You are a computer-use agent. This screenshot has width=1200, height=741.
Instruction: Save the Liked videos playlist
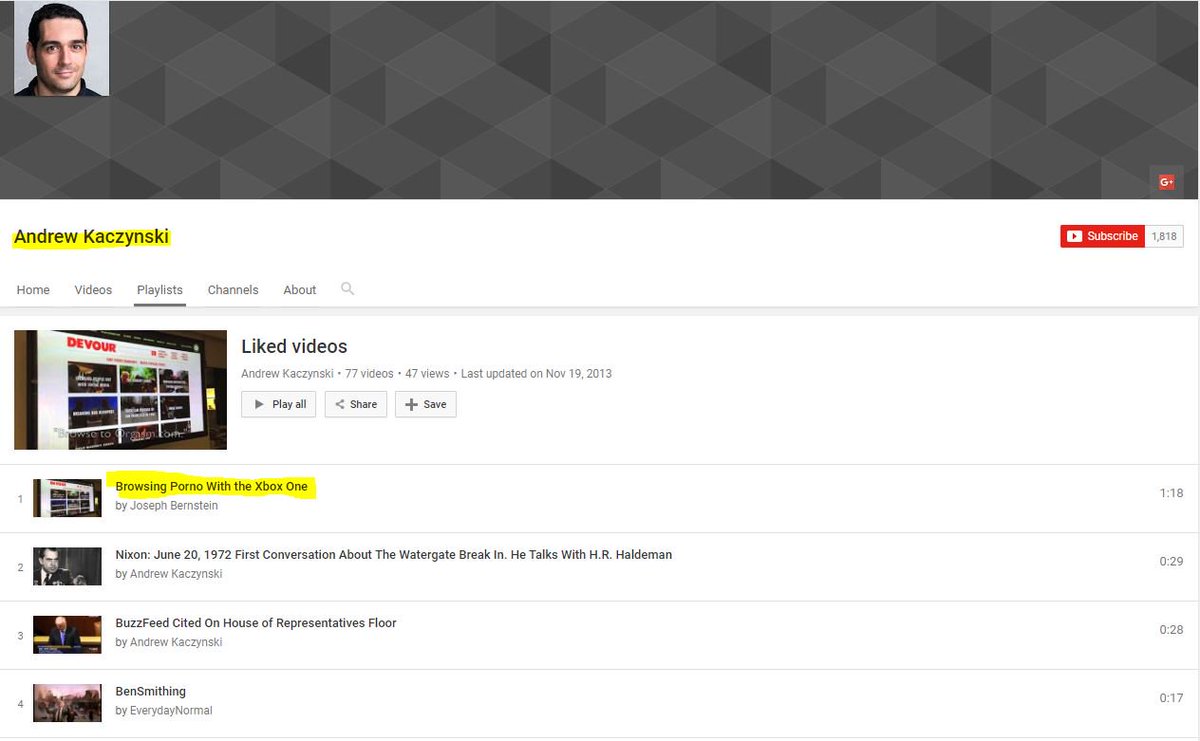(426, 404)
